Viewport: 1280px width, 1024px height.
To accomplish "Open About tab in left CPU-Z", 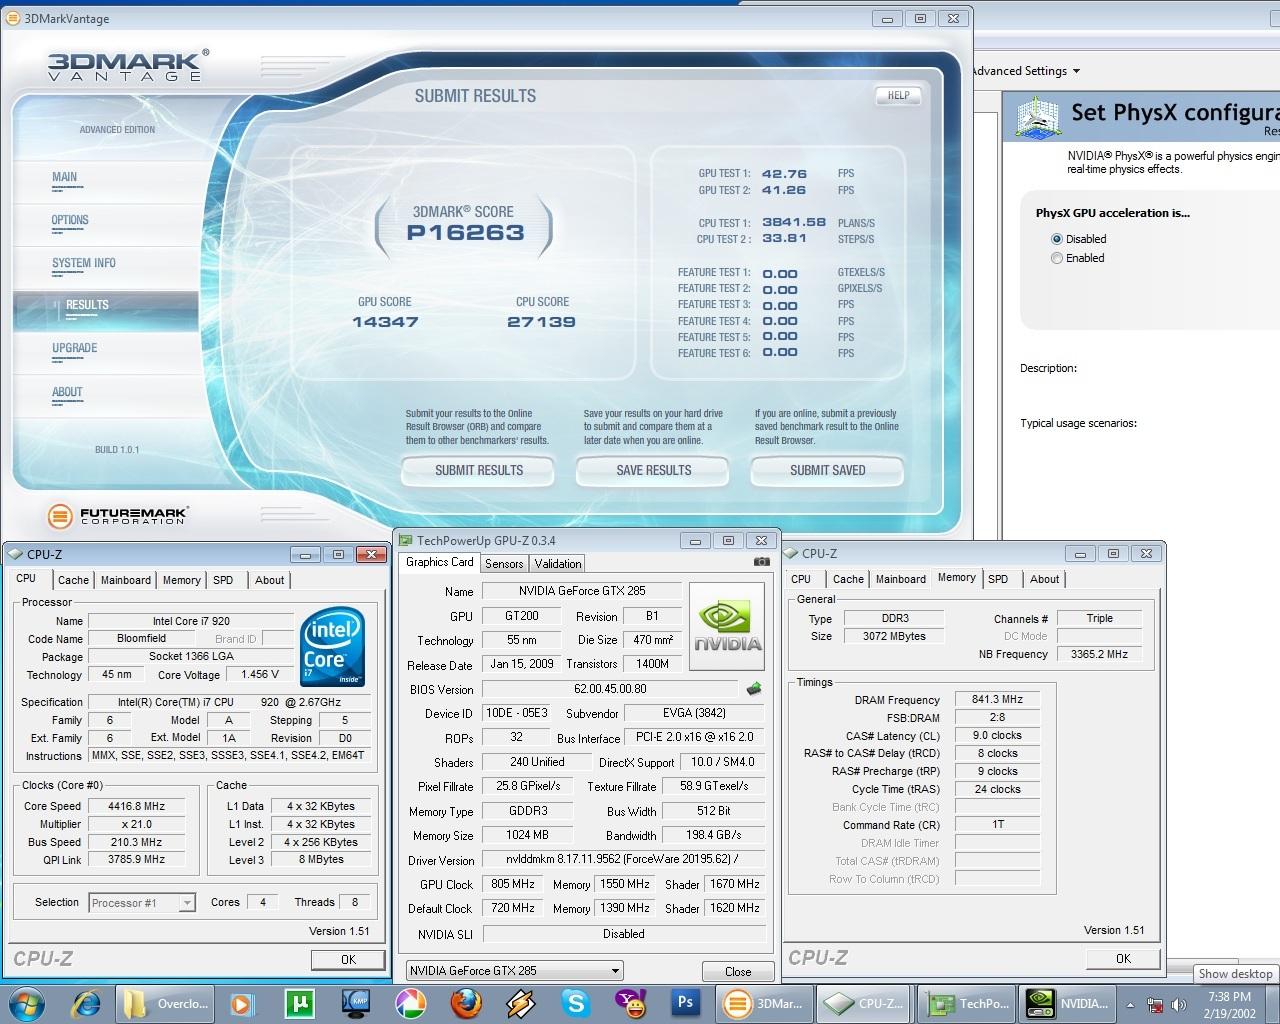I will 269,580.
